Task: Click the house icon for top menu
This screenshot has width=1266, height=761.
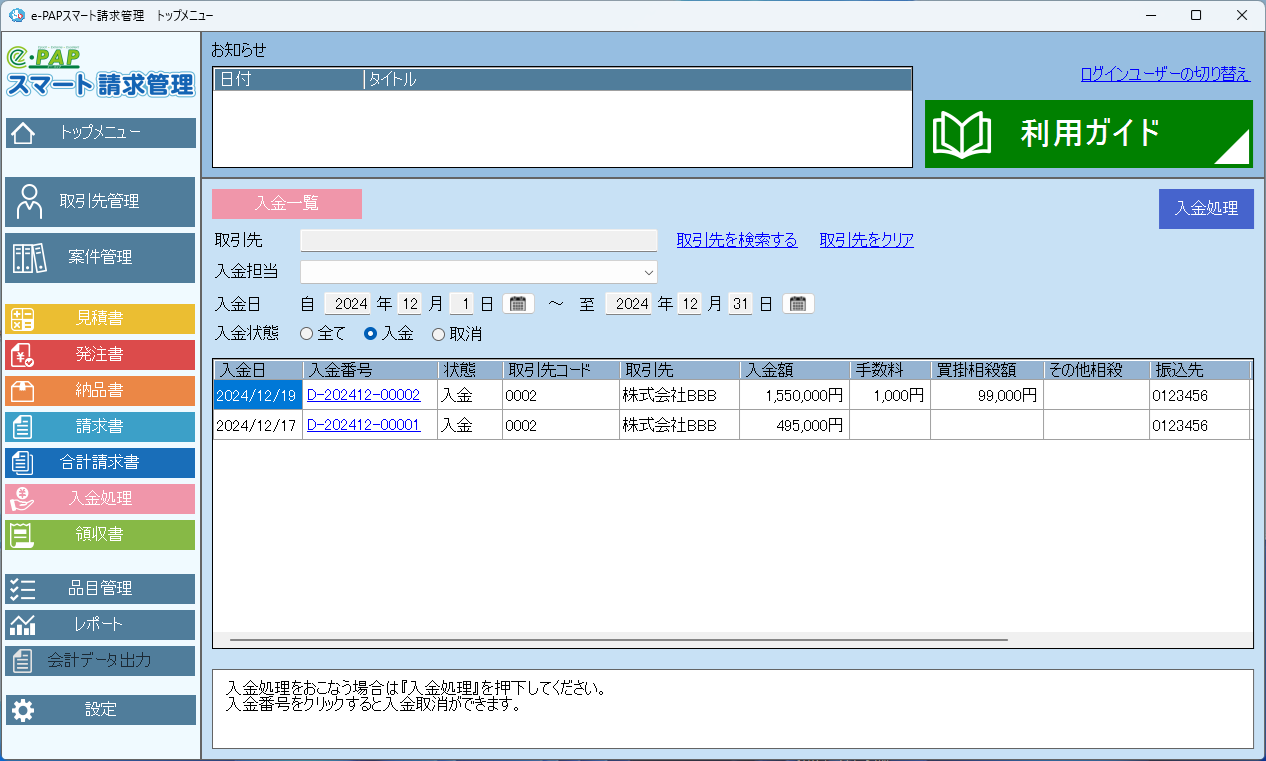Action: pyautogui.click(x=24, y=132)
